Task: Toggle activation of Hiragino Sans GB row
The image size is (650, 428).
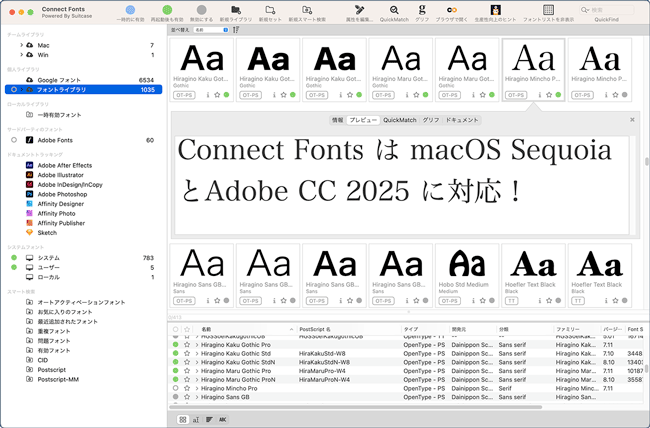Action: 176,397
